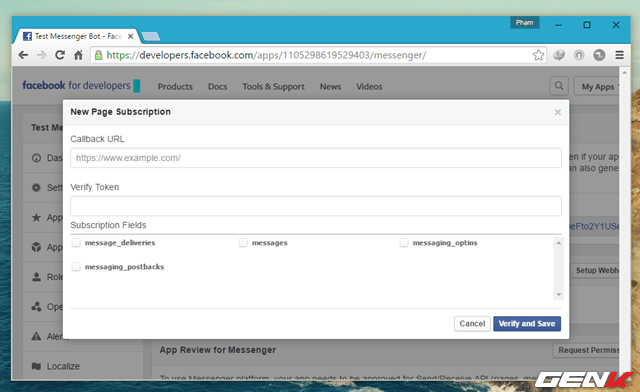This screenshot has width=640, height=392.
Task: Click the Verify and Save button
Action: (x=527, y=324)
